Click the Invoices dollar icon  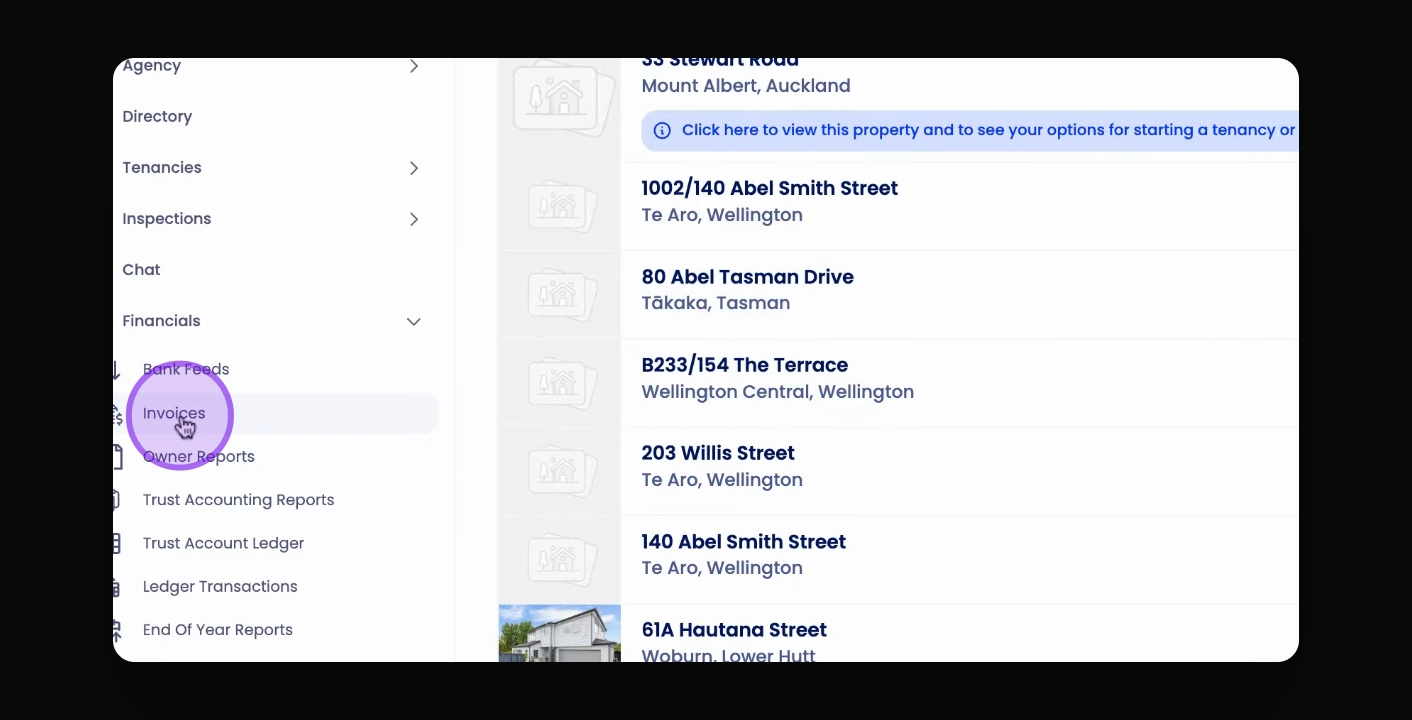pyautogui.click(x=118, y=414)
